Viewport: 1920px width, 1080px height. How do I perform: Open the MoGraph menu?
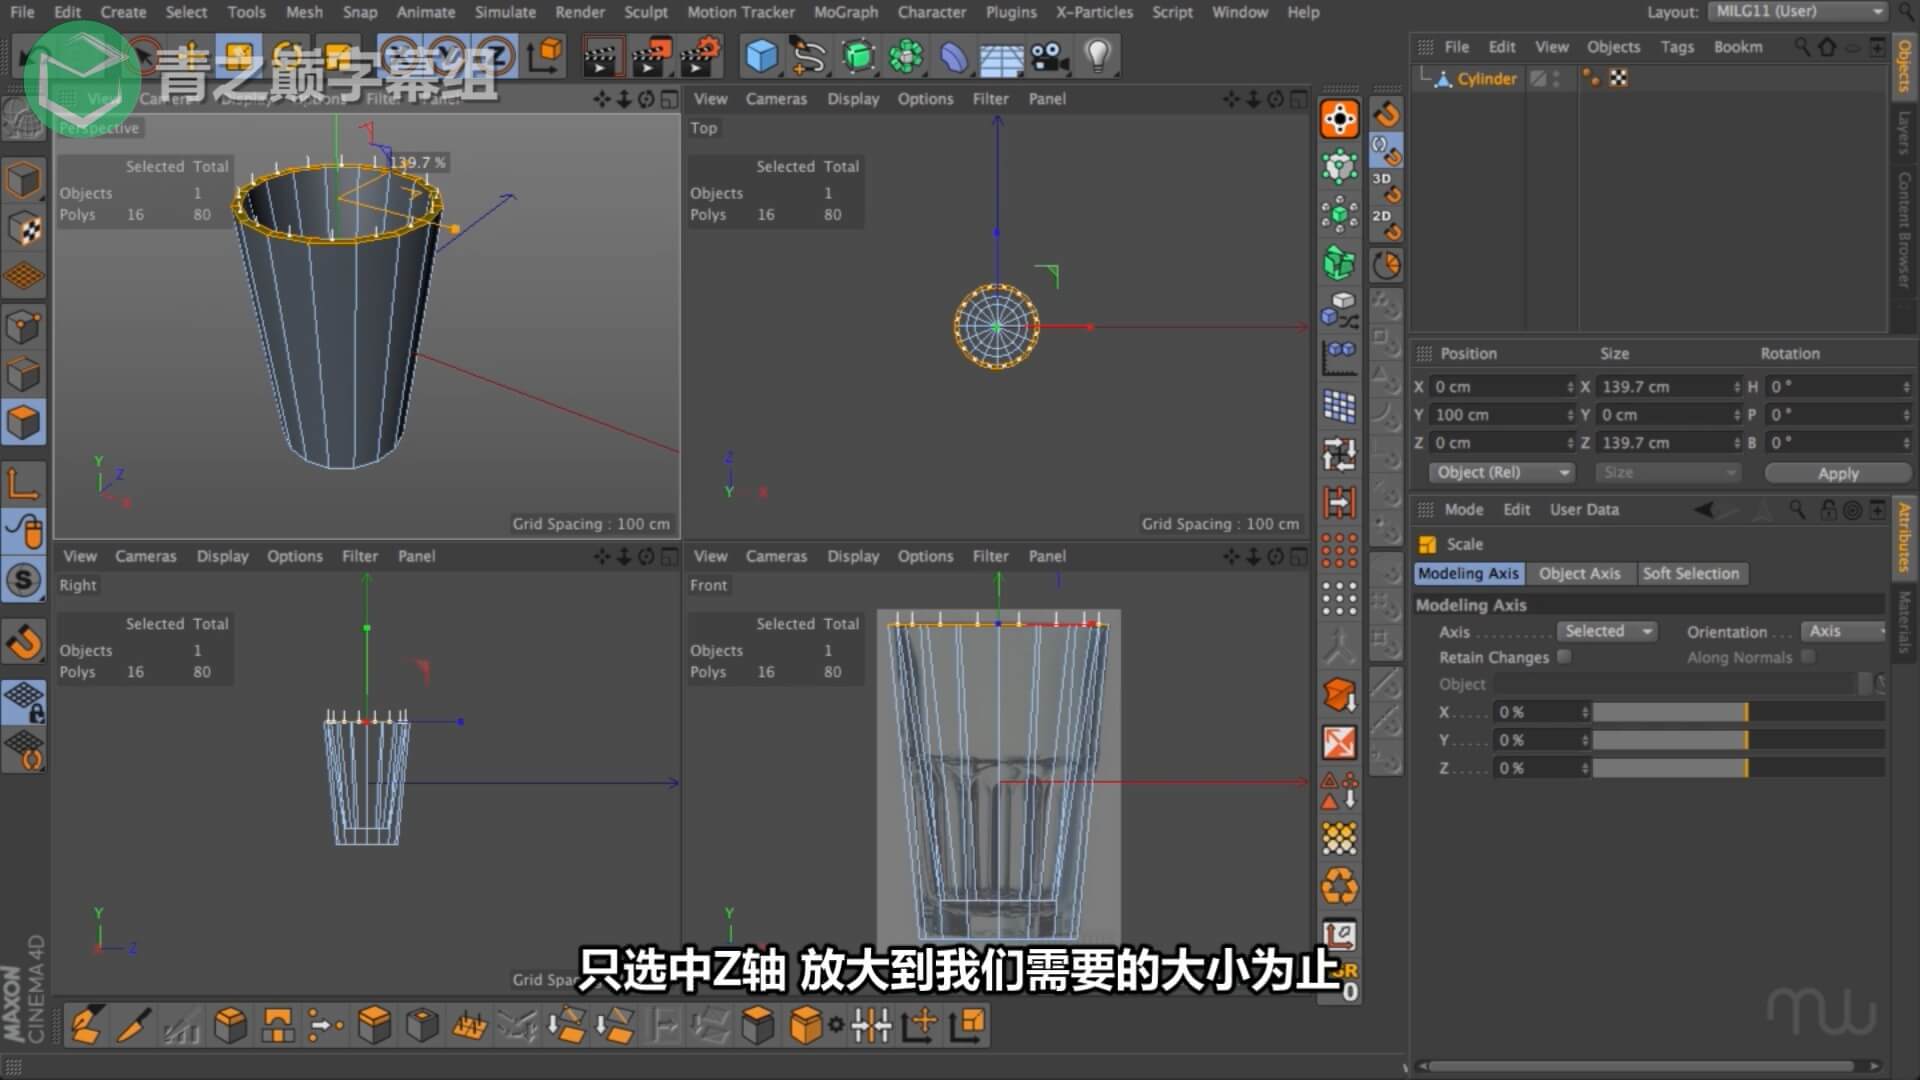point(845,12)
